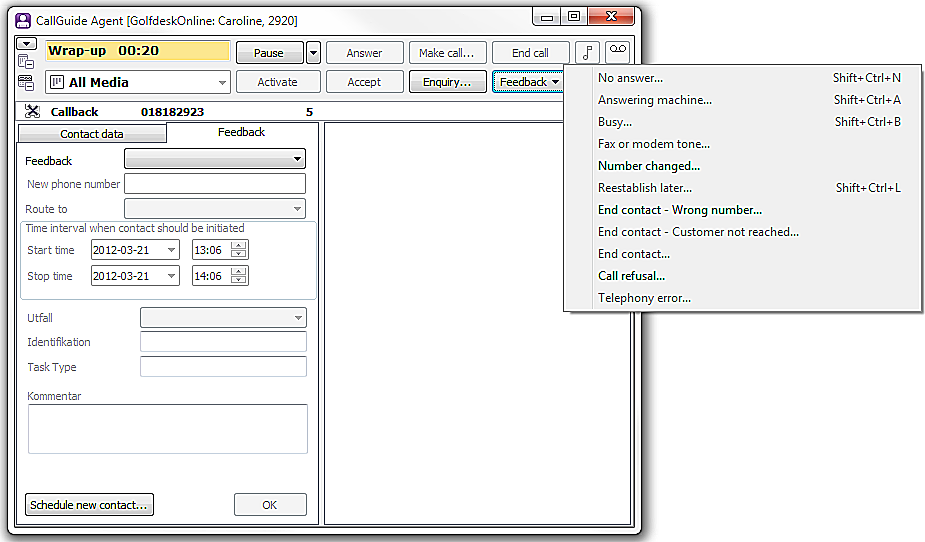Increase the Start time 13:06 spinner
The height and width of the screenshot is (542, 925).
pyautogui.click(x=238, y=245)
